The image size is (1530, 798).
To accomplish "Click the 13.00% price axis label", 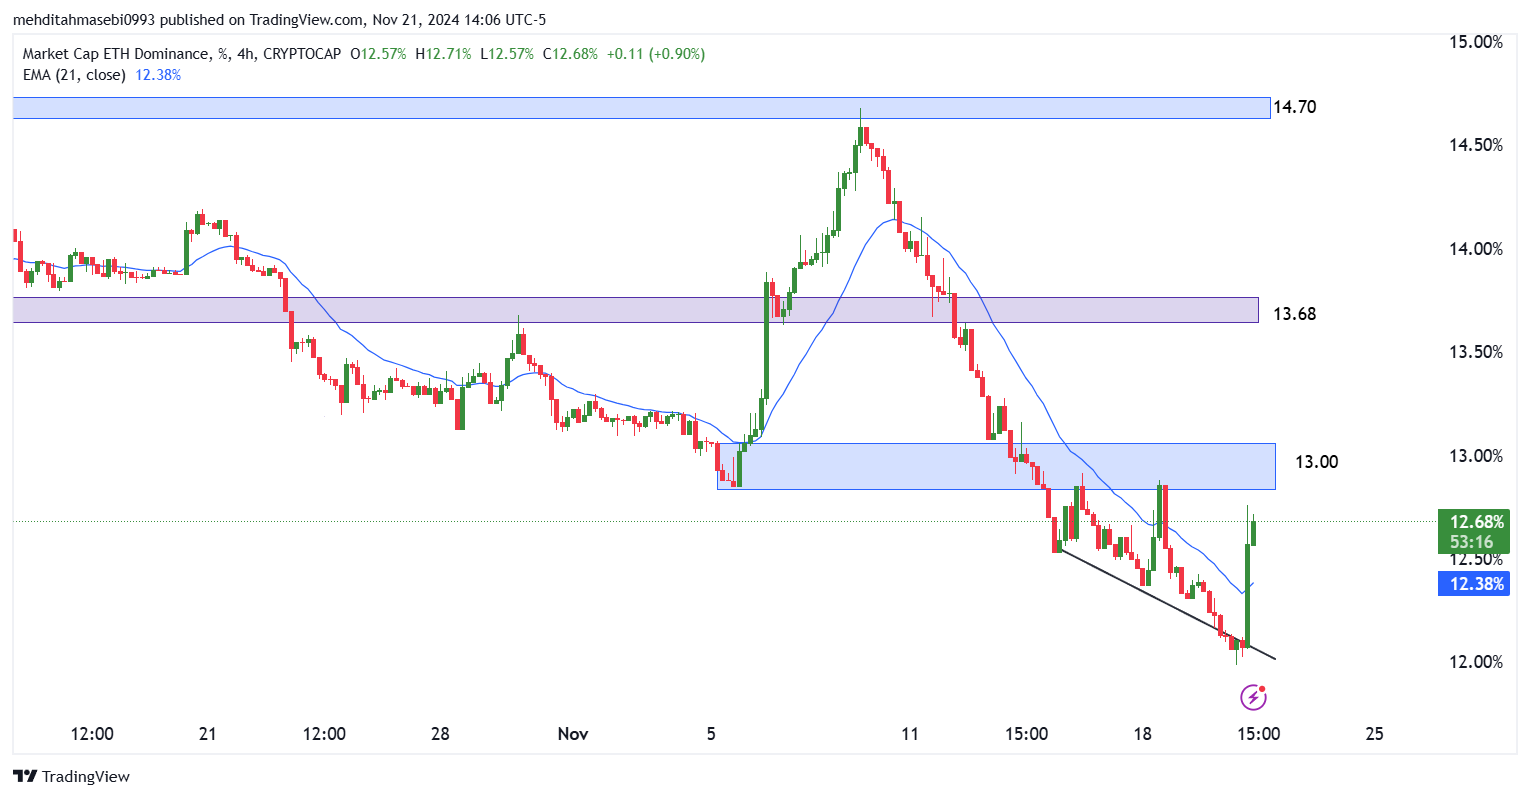I will (1476, 456).
